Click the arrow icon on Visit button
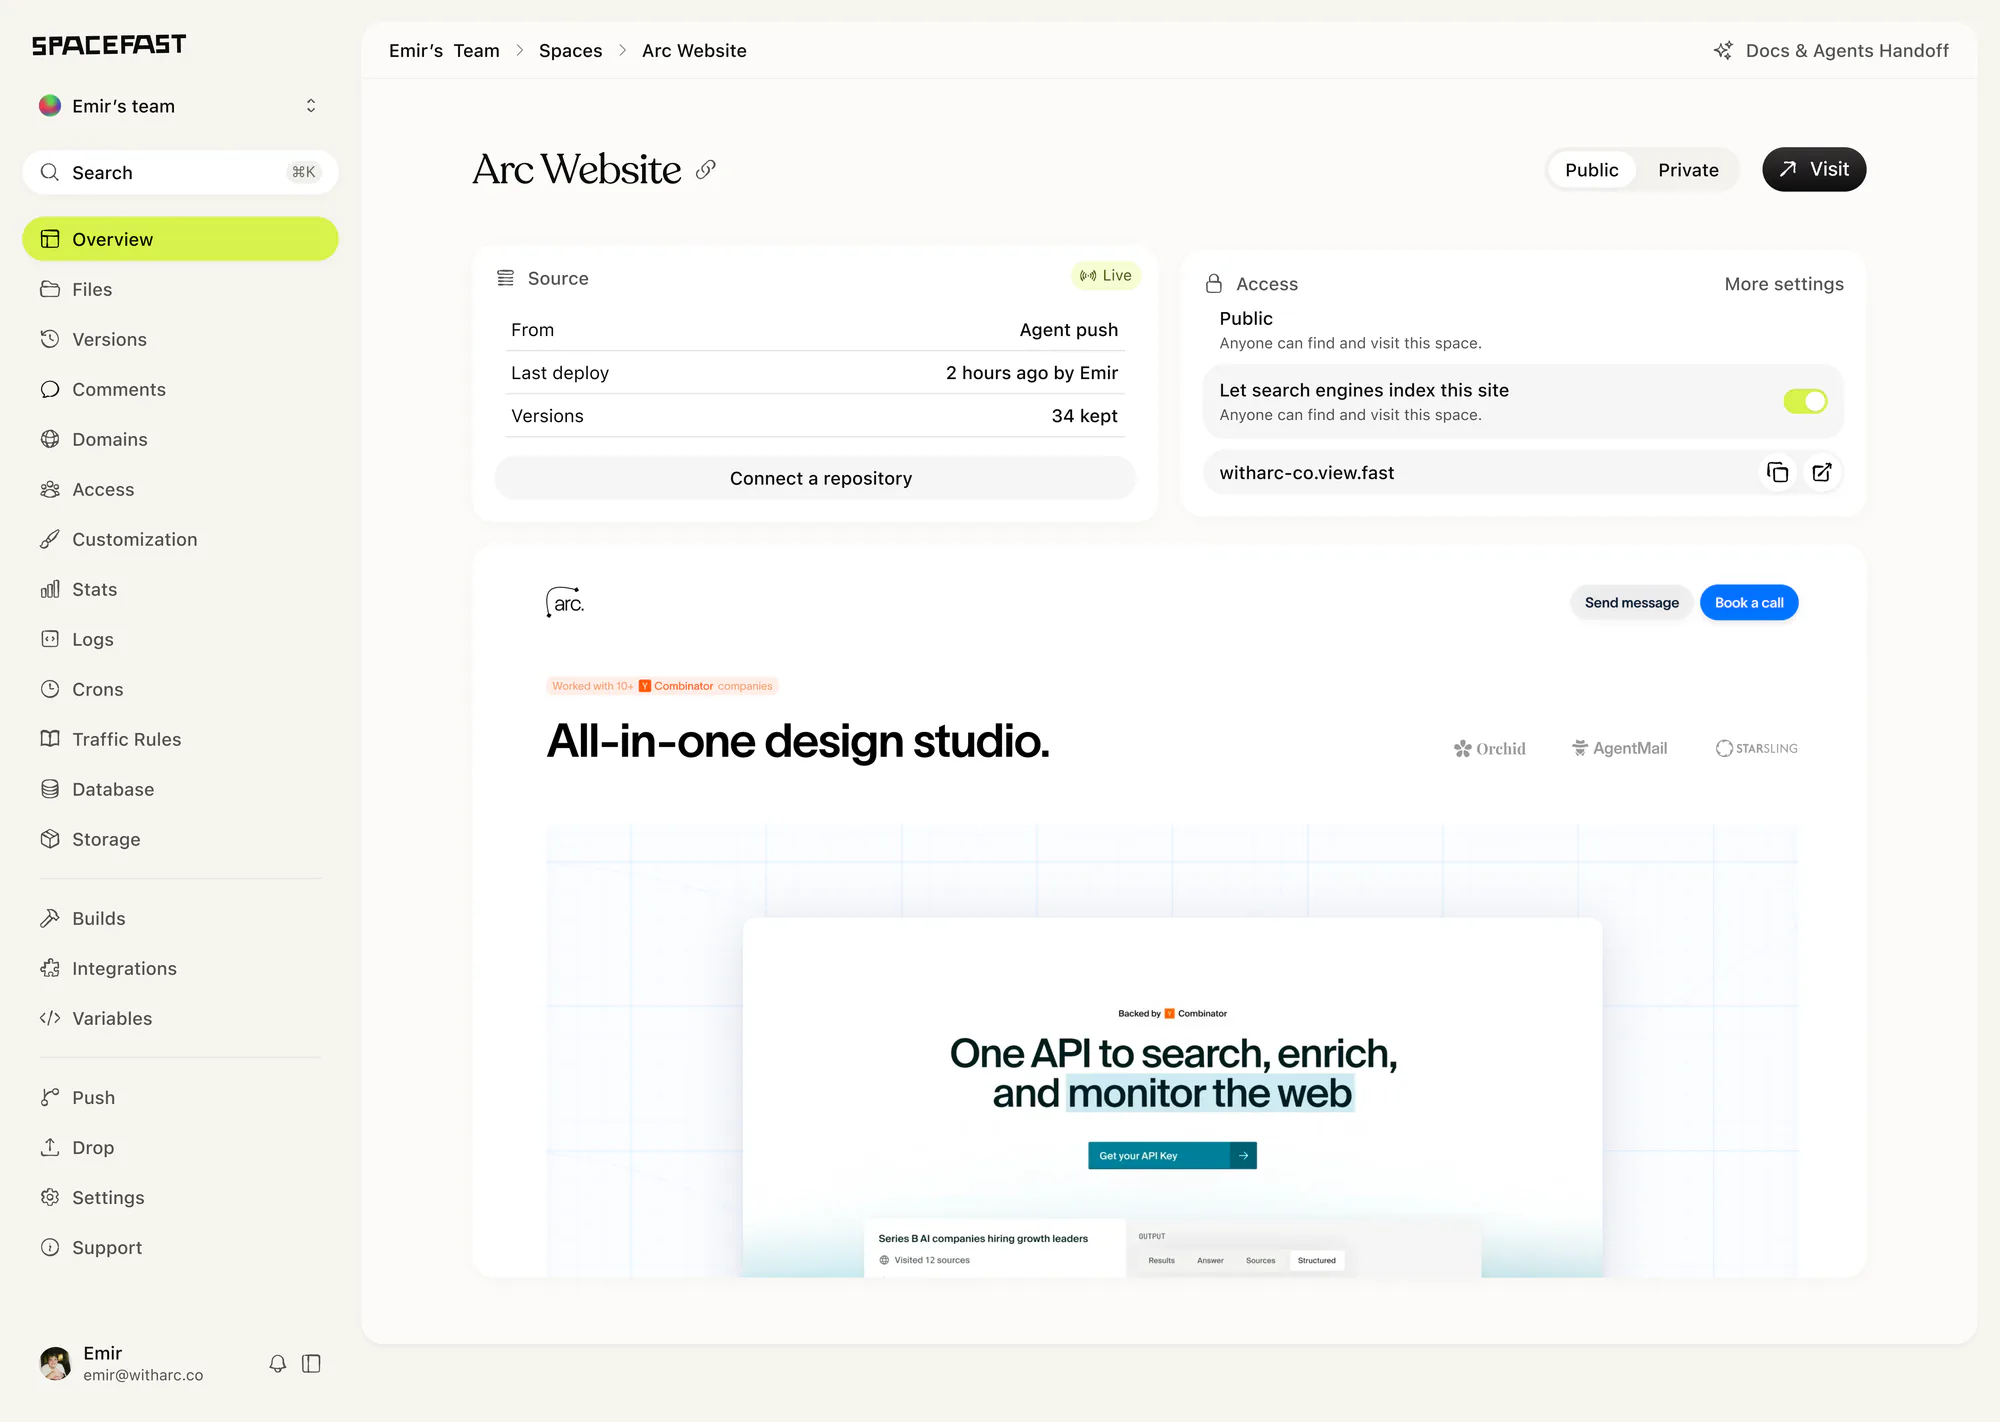The height and width of the screenshot is (1422, 2000). click(1788, 169)
